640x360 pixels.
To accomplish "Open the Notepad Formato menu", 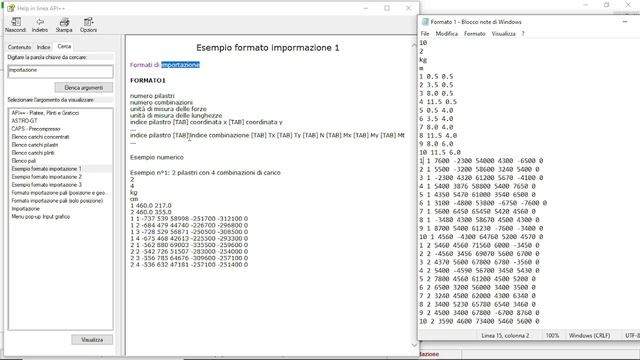I will point(474,33).
